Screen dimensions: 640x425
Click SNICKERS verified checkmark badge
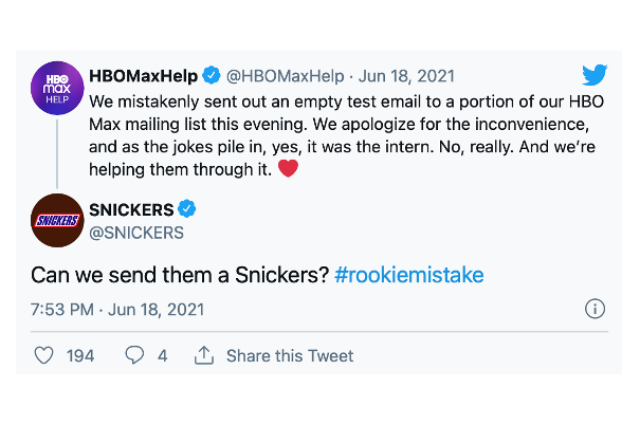click(187, 209)
